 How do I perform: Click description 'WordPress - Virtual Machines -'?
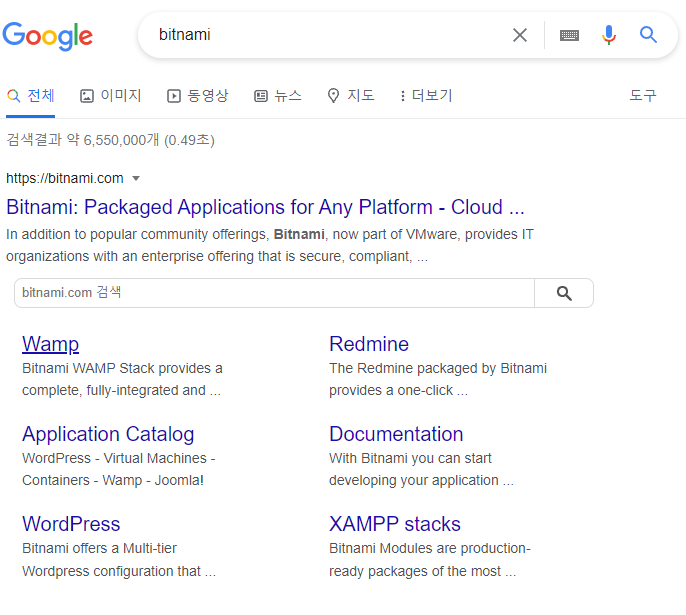pyautogui.click(x=119, y=458)
